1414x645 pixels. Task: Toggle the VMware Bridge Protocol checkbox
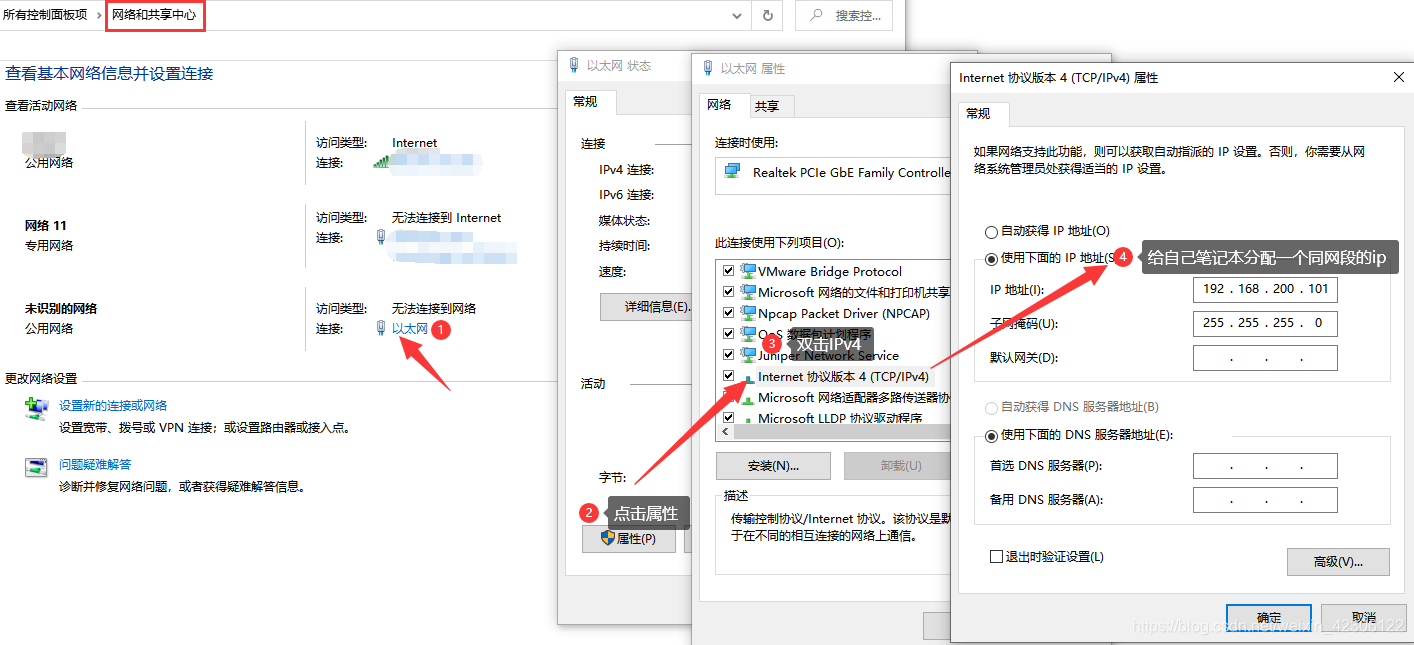[x=729, y=271]
